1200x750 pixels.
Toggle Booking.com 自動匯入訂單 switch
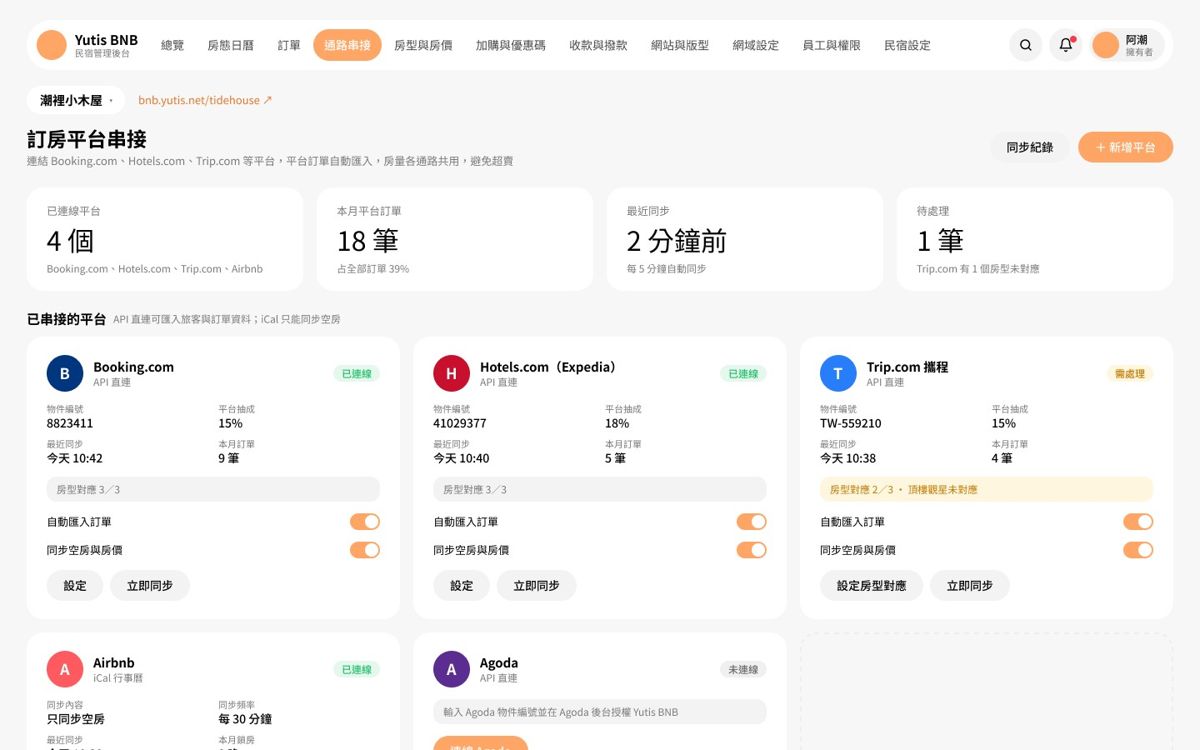coord(365,522)
